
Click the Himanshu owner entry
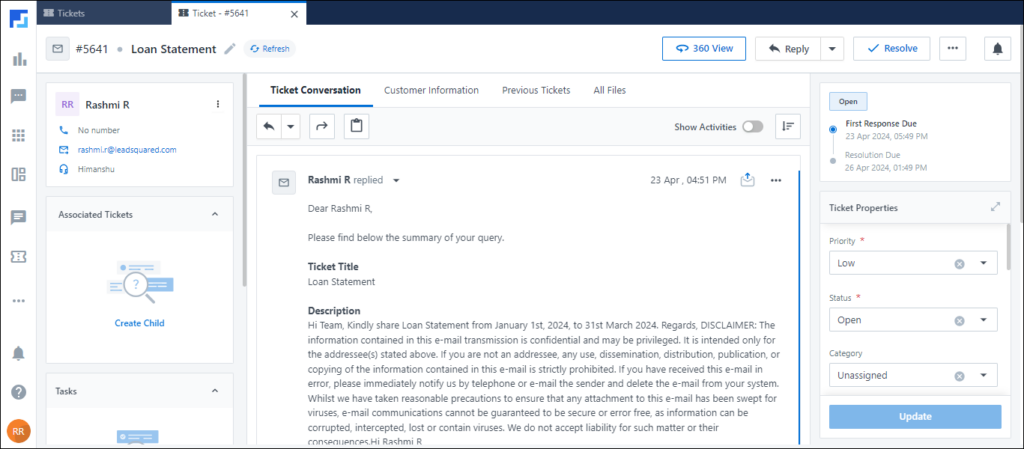(x=95, y=168)
